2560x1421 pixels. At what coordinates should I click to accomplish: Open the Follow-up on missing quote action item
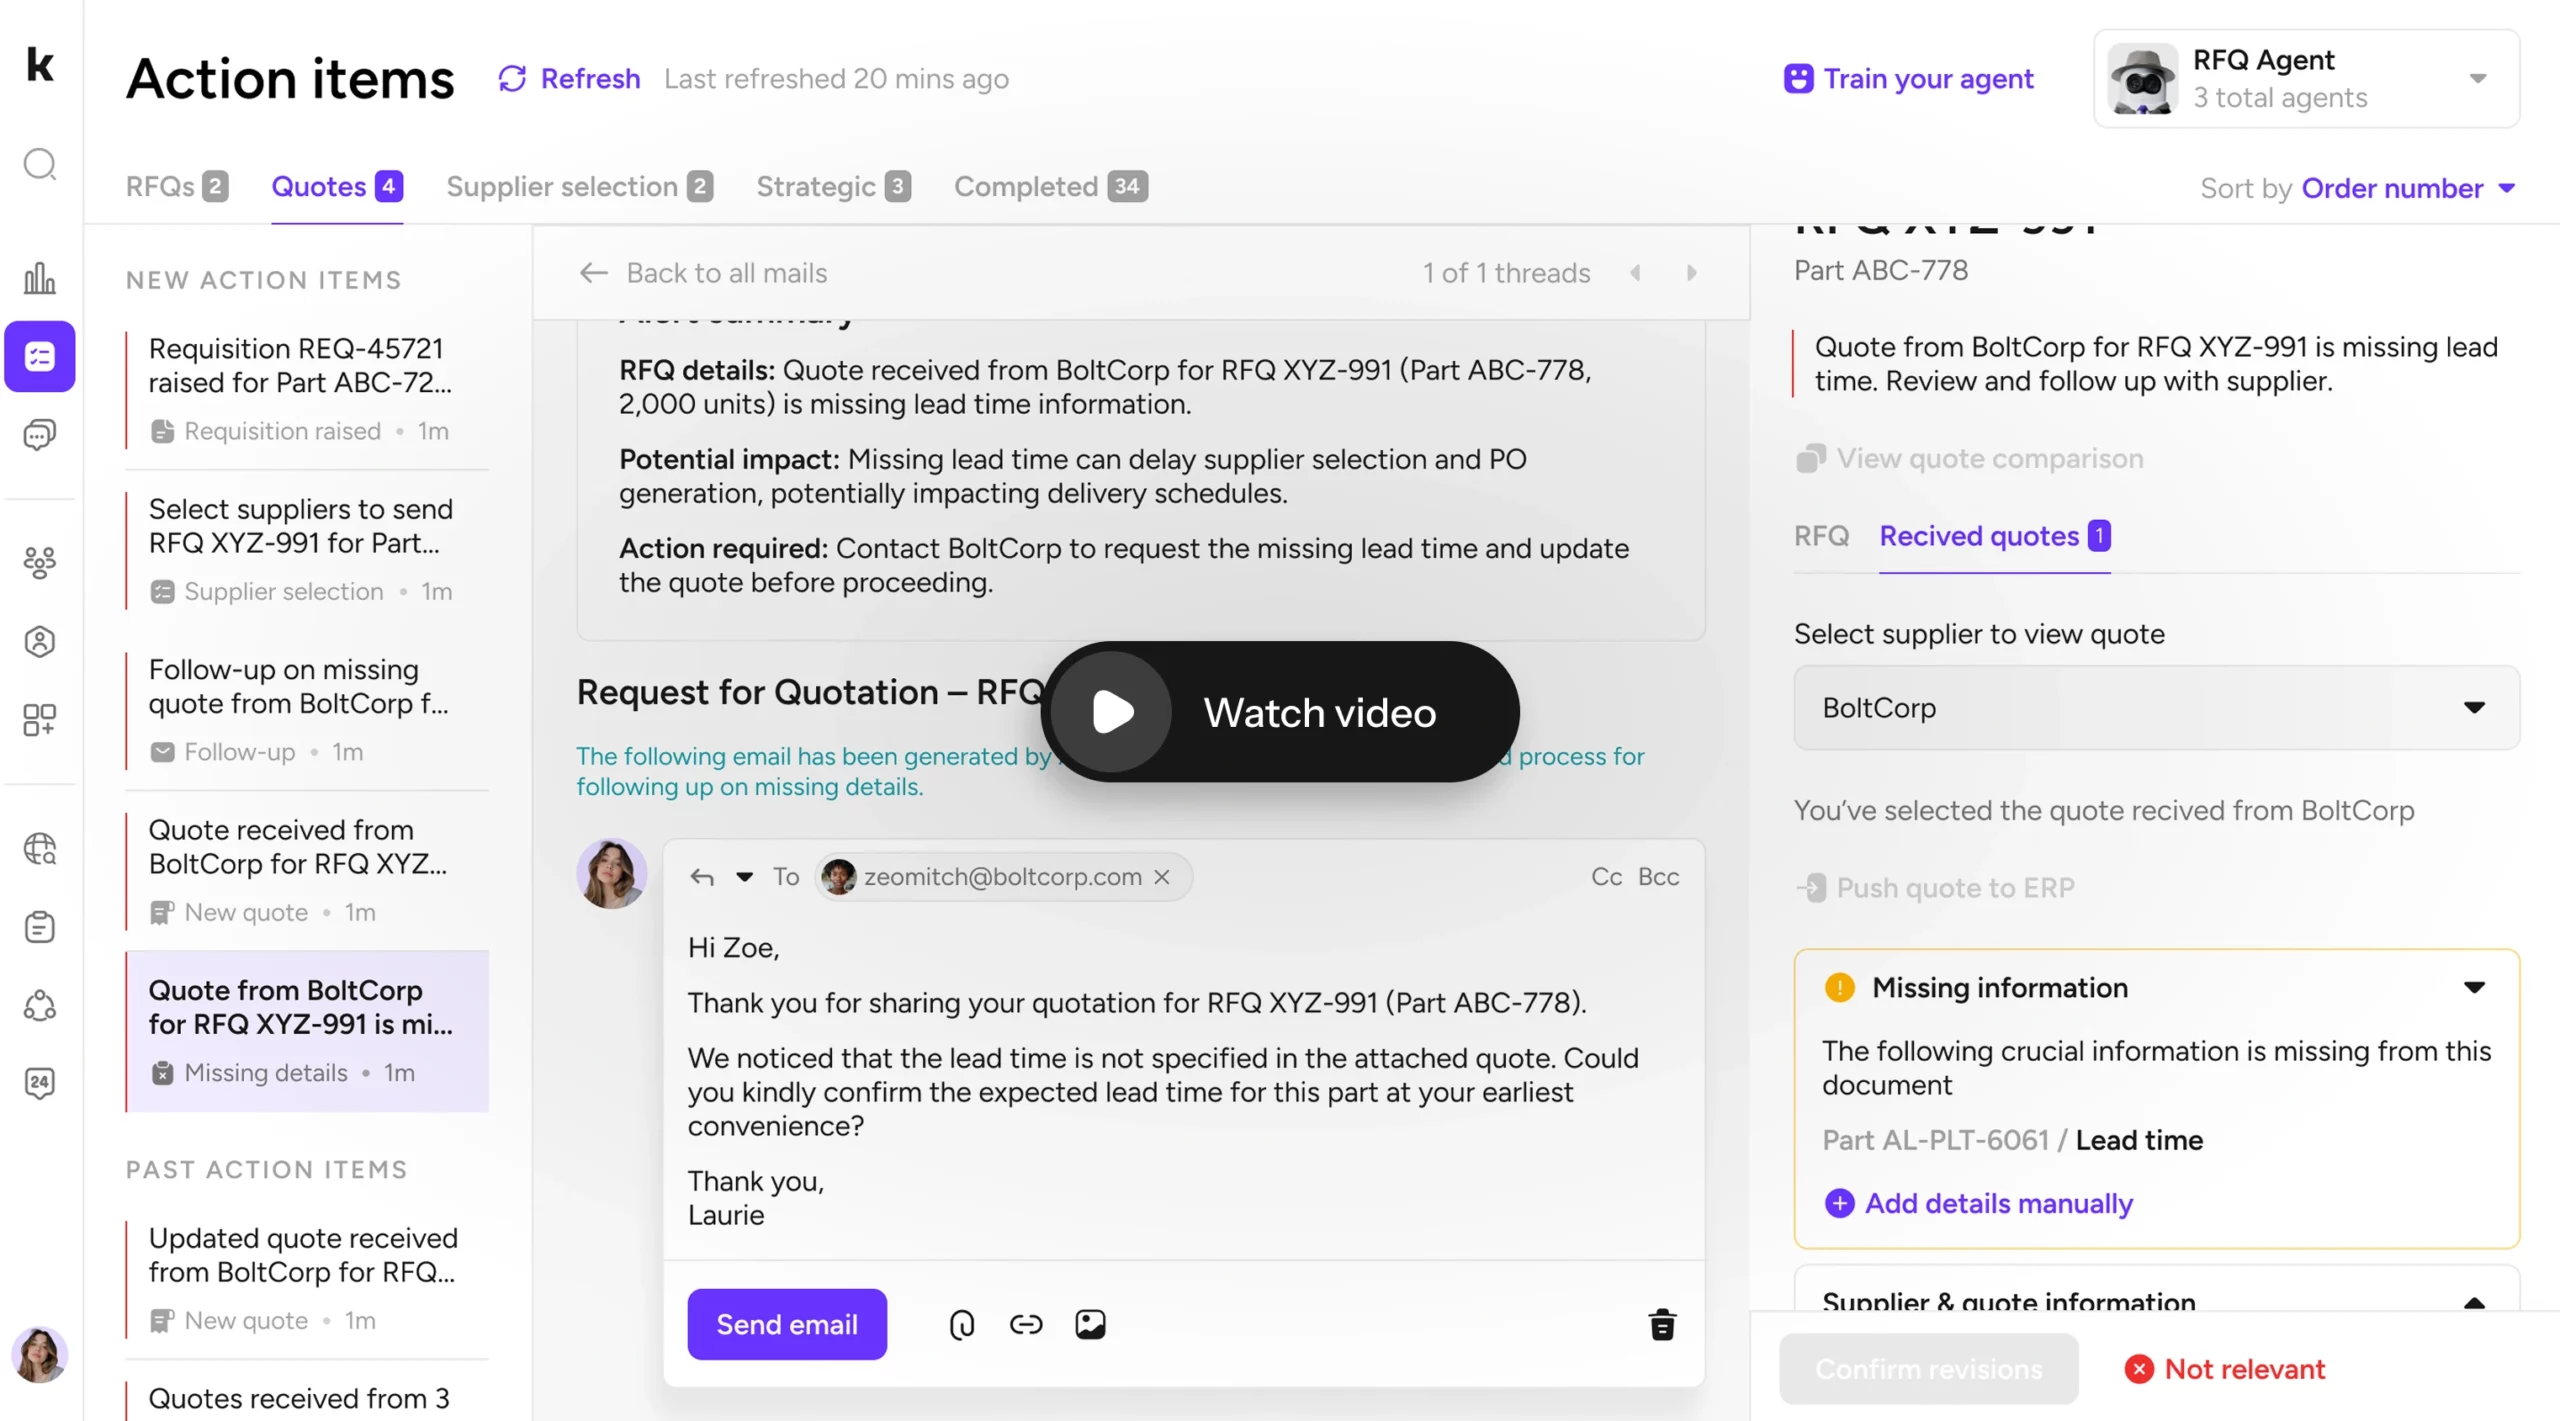click(298, 687)
